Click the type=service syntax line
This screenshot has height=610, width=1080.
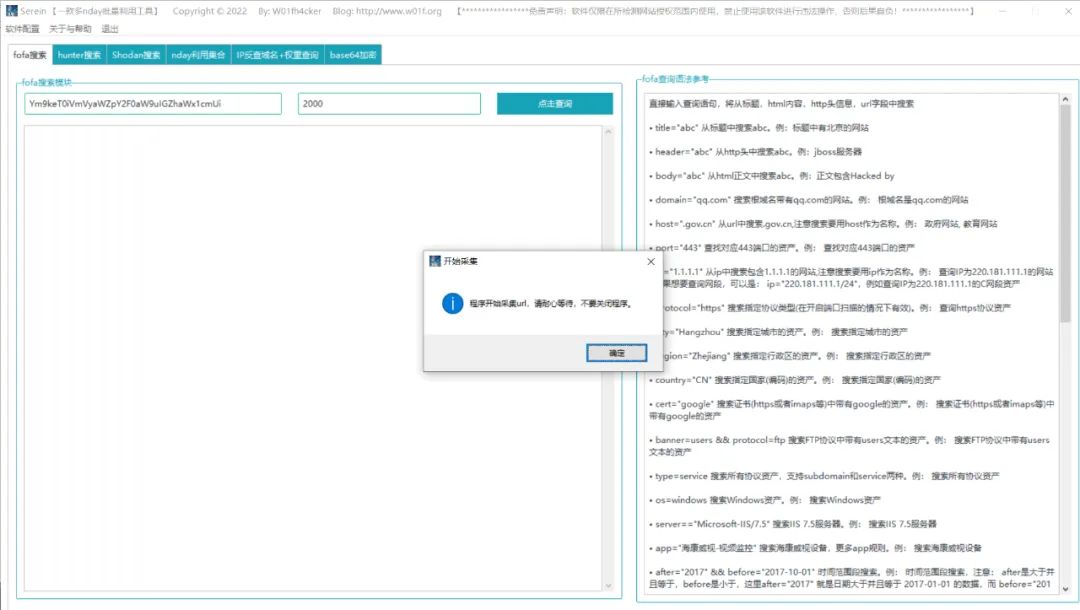(824, 476)
